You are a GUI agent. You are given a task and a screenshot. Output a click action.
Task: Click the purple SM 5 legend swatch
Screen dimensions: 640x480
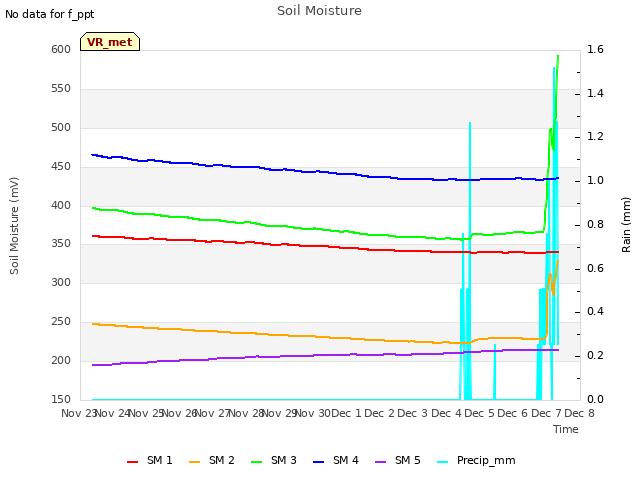(380, 462)
